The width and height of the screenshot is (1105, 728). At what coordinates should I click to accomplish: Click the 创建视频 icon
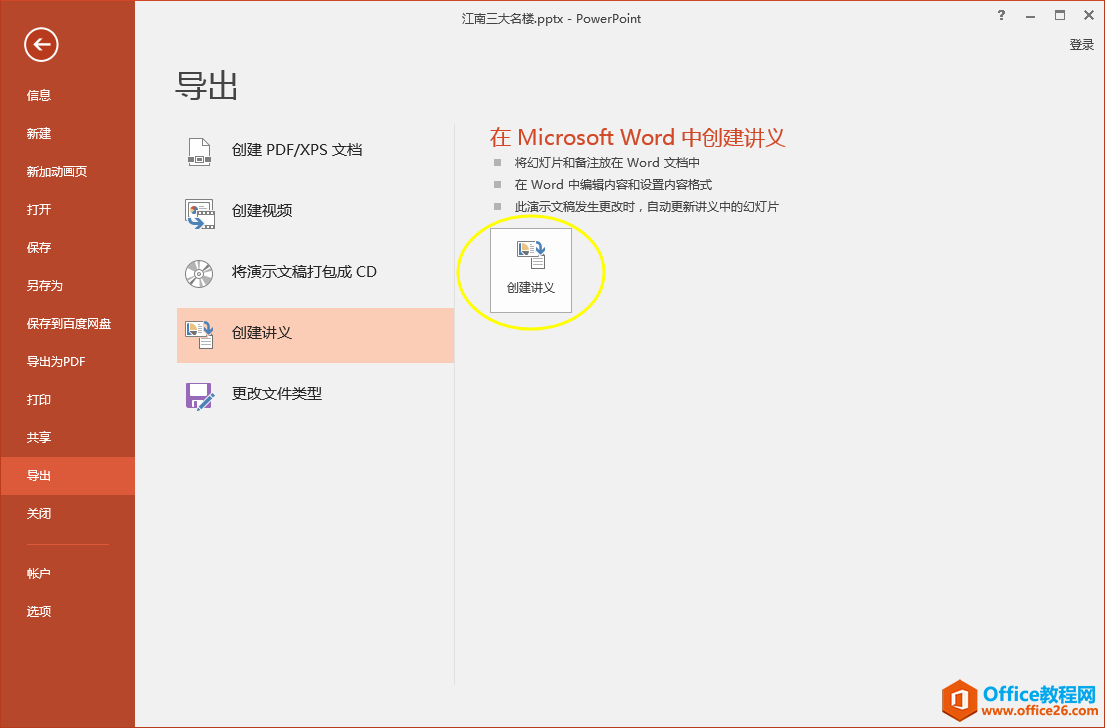pyautogui.click(x=199, y=211)
